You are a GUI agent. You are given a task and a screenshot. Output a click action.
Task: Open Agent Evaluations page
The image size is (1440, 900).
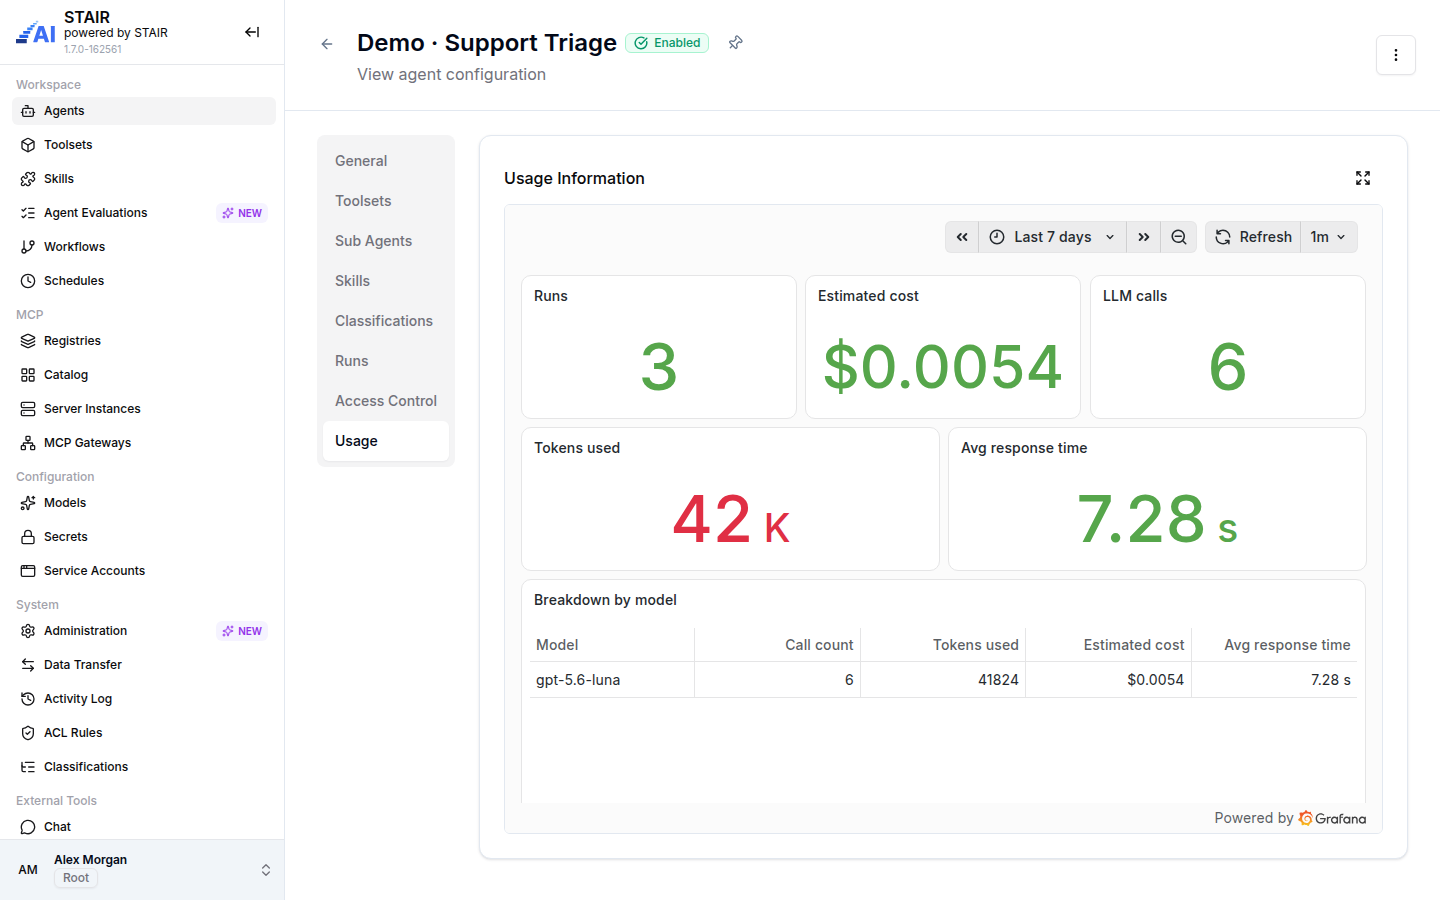coord(144,213)
